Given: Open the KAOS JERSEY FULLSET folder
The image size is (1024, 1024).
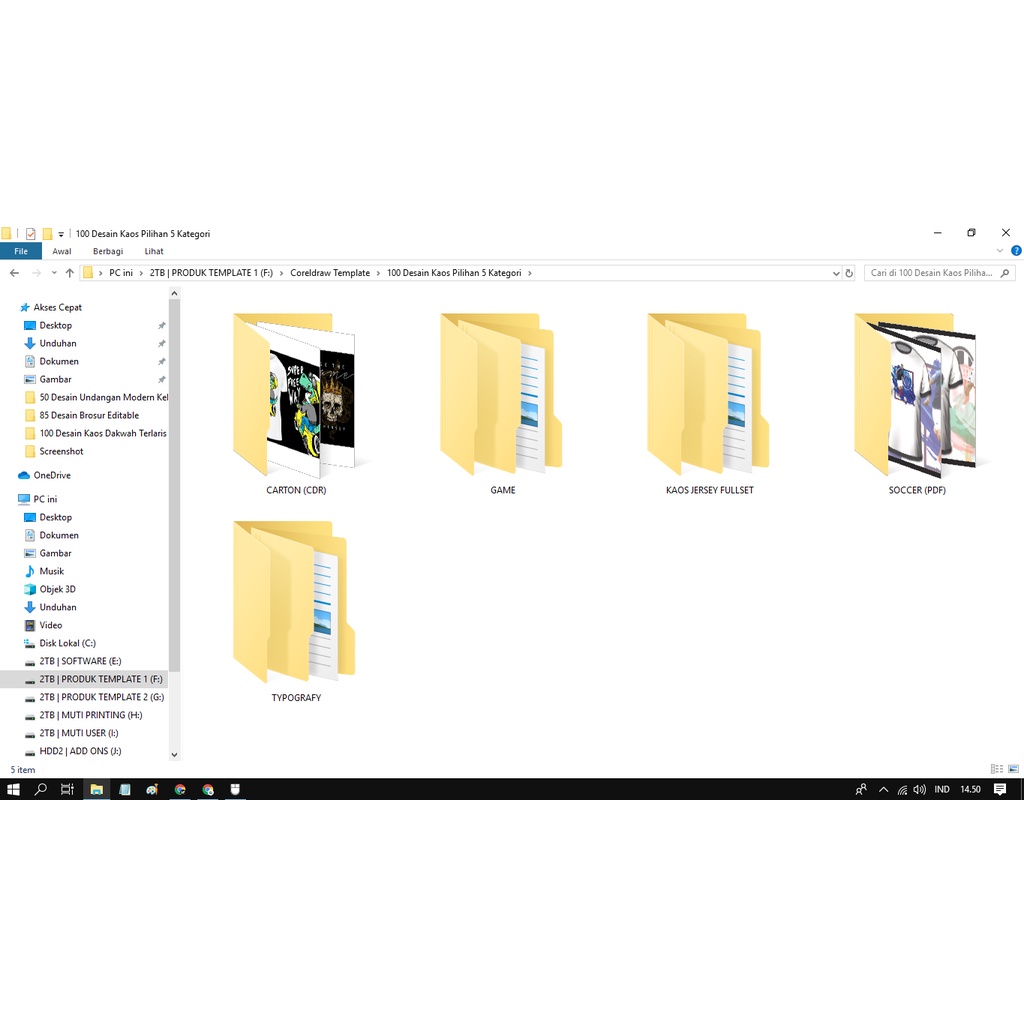Looking at the screenshot, I should pos(709,396).
